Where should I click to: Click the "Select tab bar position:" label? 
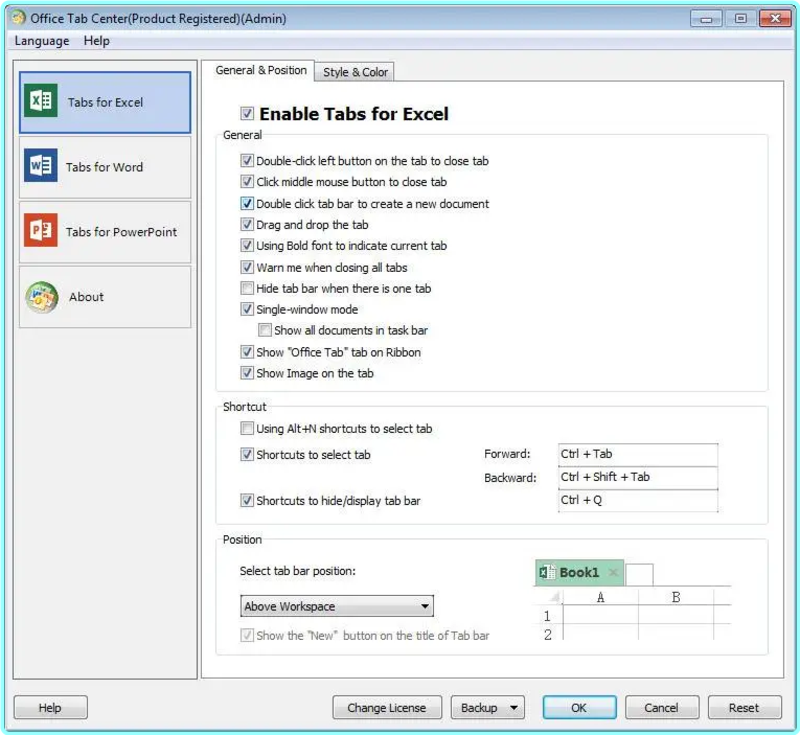click(x=297, y=571)
